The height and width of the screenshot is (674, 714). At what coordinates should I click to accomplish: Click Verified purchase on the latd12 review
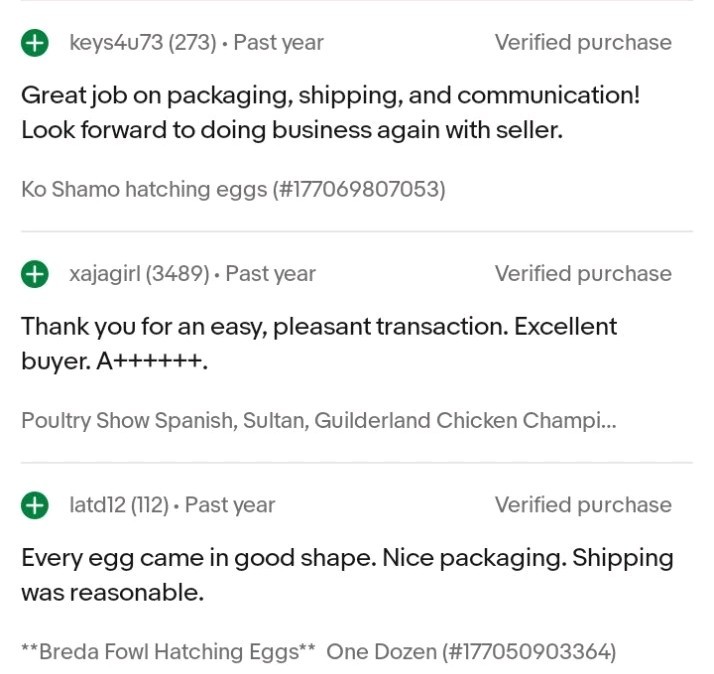[583, 505]
